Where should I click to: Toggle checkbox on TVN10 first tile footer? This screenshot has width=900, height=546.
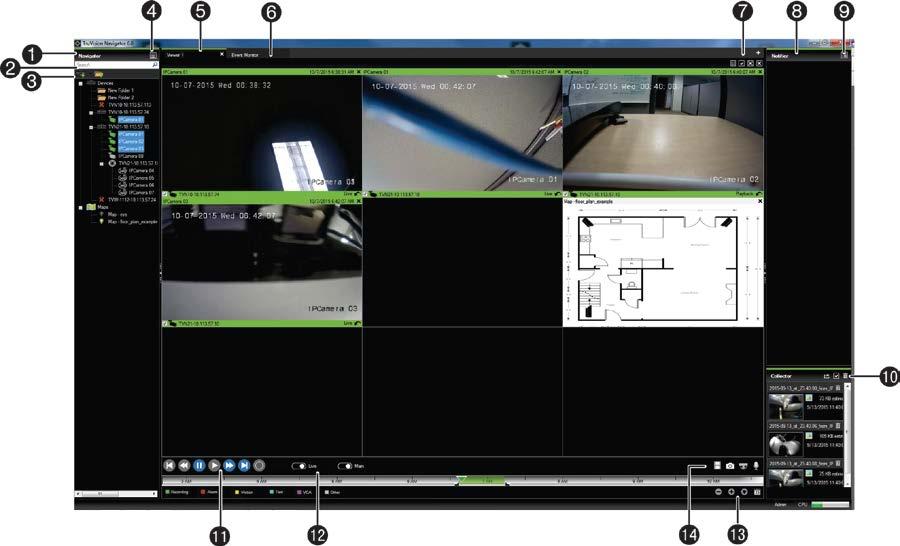click(165, 195)
